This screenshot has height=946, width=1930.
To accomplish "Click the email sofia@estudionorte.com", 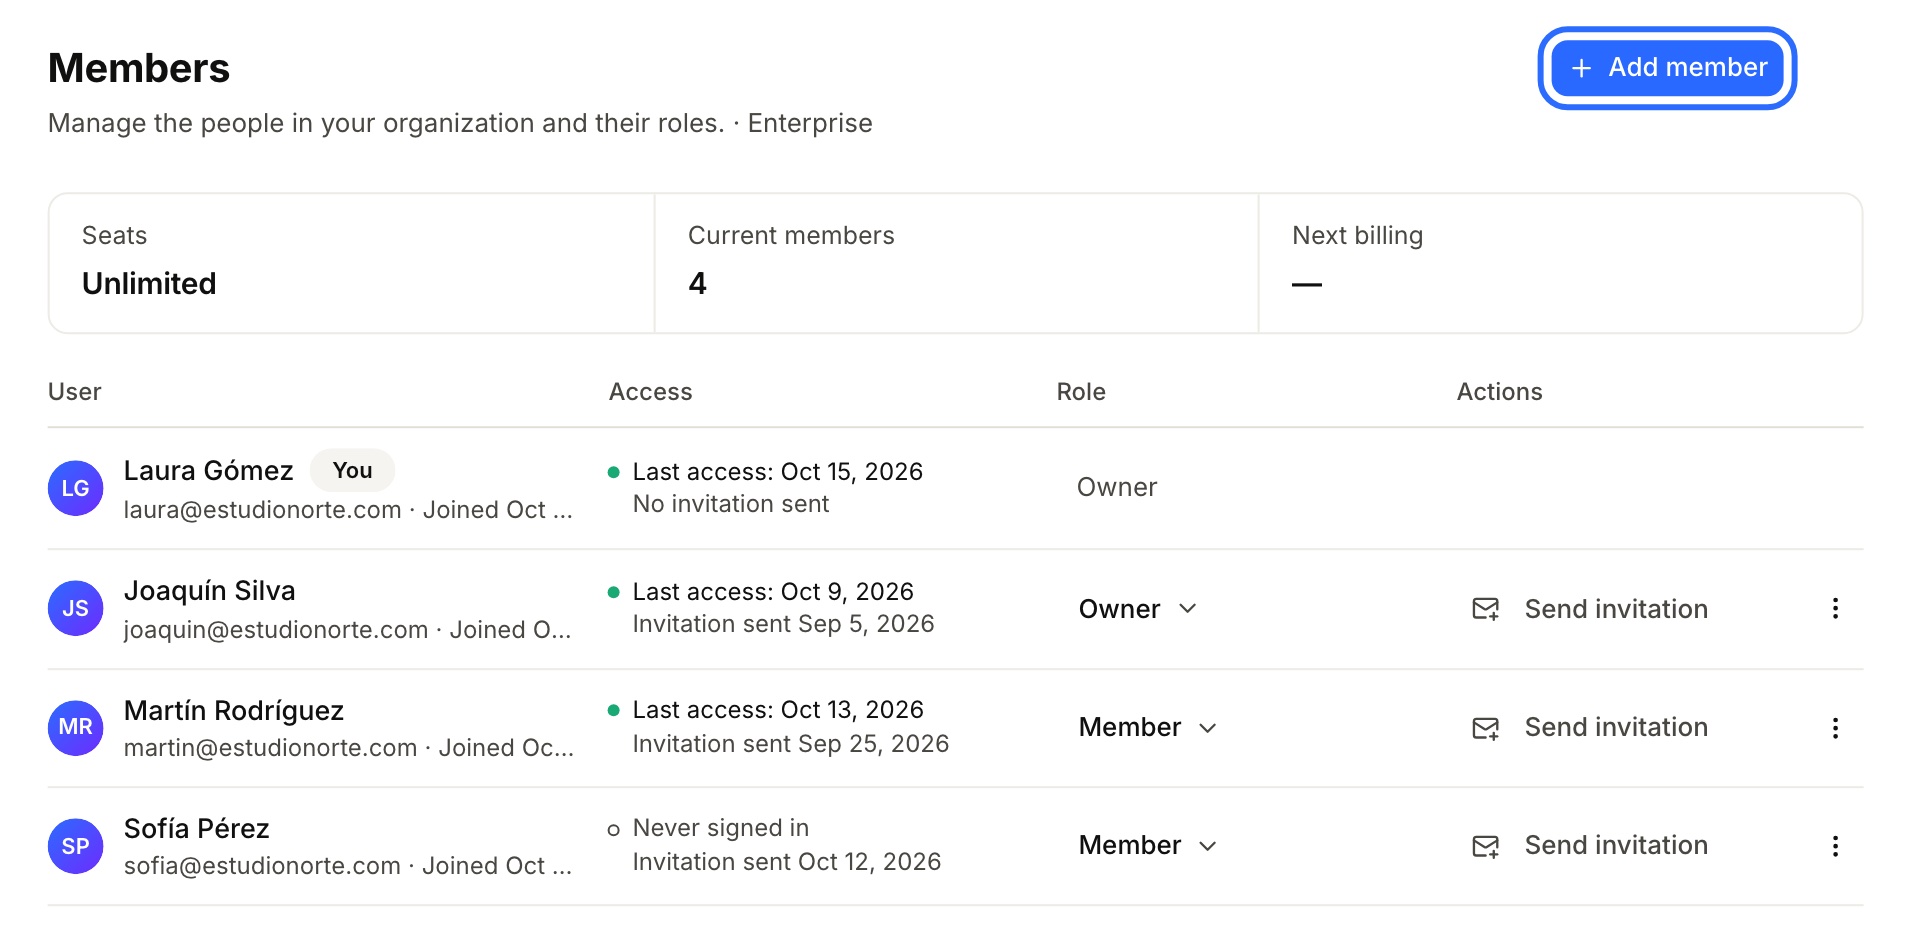I will (262, 866).
